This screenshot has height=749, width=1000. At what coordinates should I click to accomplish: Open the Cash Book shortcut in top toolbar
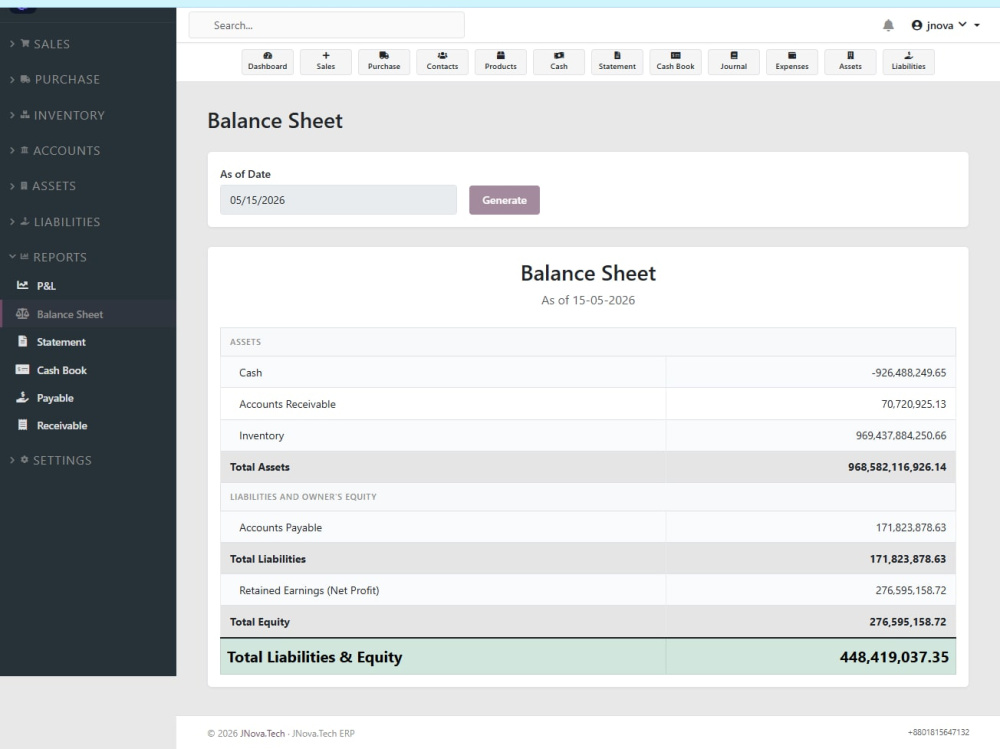click(x=675, y=61)
